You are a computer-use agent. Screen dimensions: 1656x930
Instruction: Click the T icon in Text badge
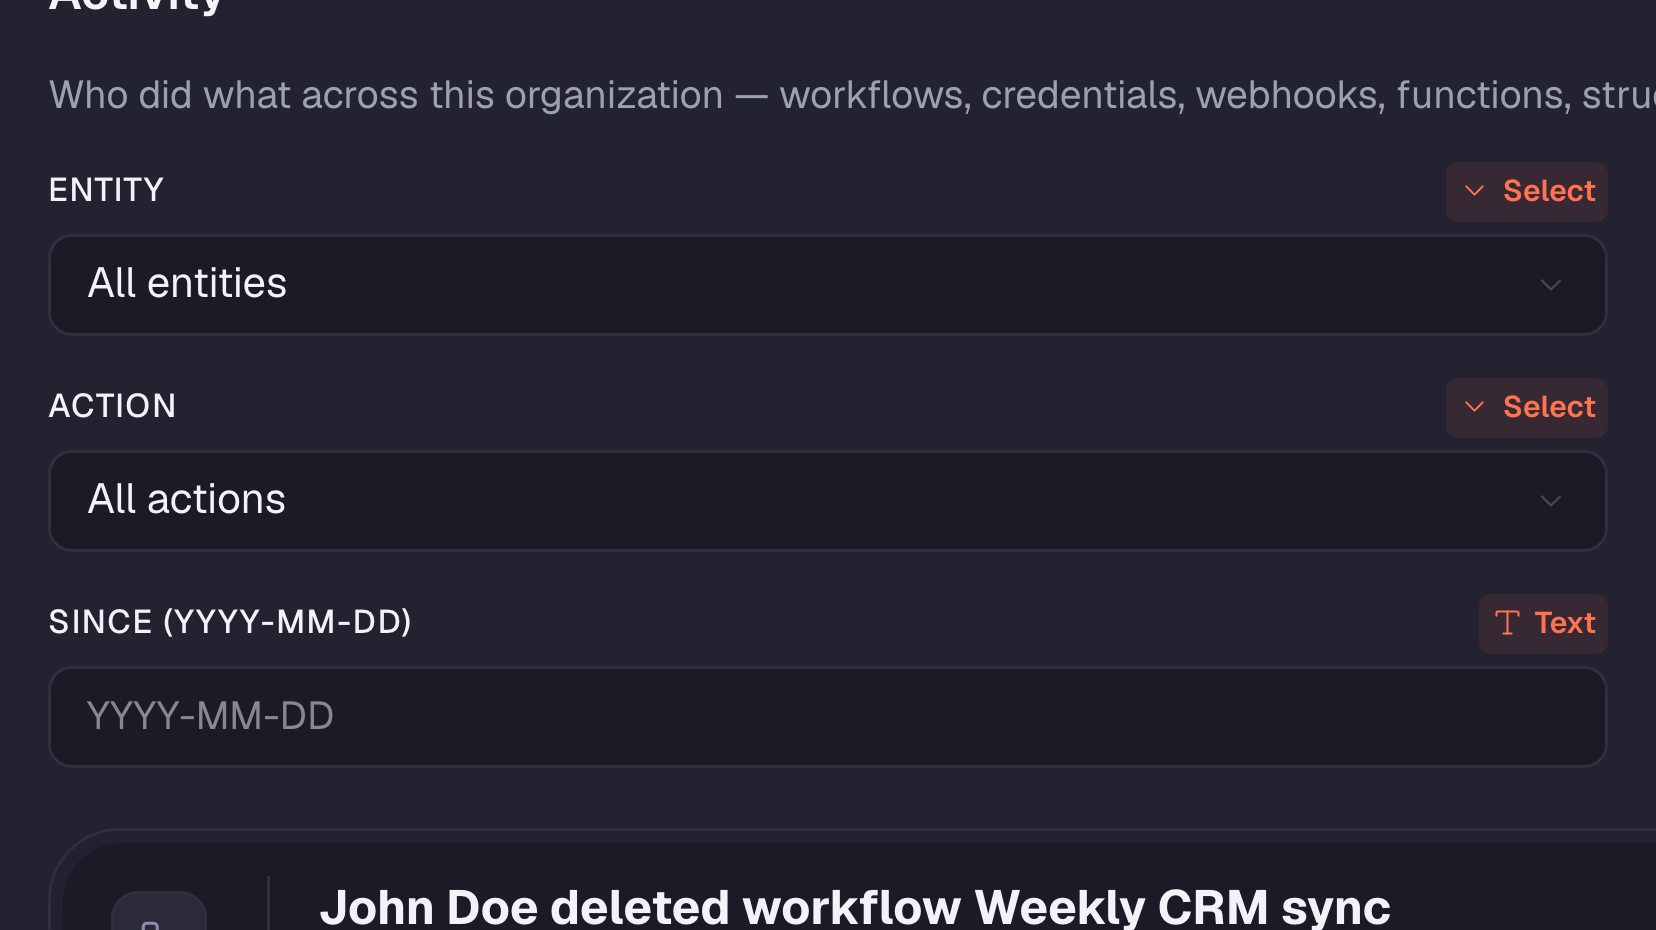click(1507, 623)
